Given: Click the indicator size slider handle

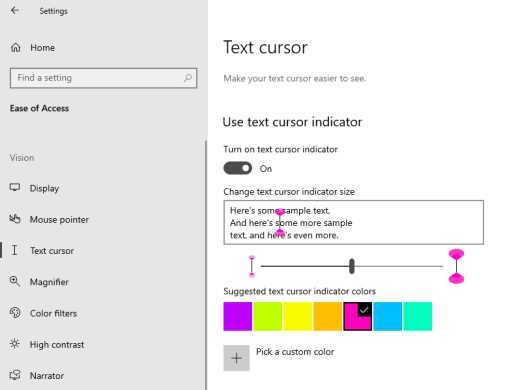Looking at the screenshot, I should 352,266.
